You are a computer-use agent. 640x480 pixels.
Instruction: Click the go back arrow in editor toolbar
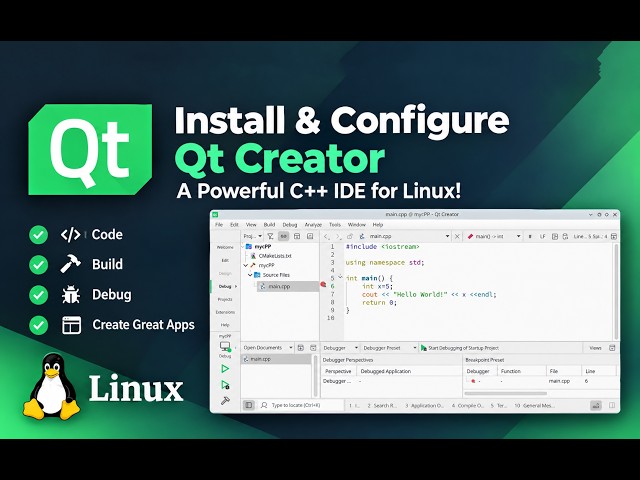tap(326, 236)
